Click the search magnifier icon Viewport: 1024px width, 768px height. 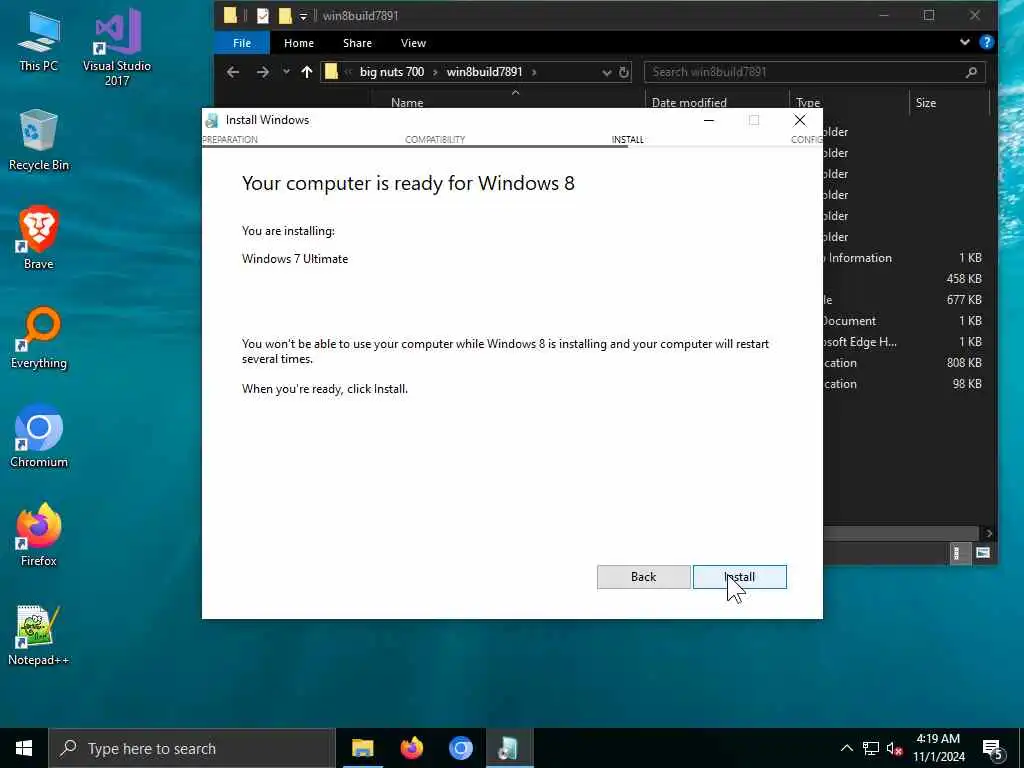[971, 72]
